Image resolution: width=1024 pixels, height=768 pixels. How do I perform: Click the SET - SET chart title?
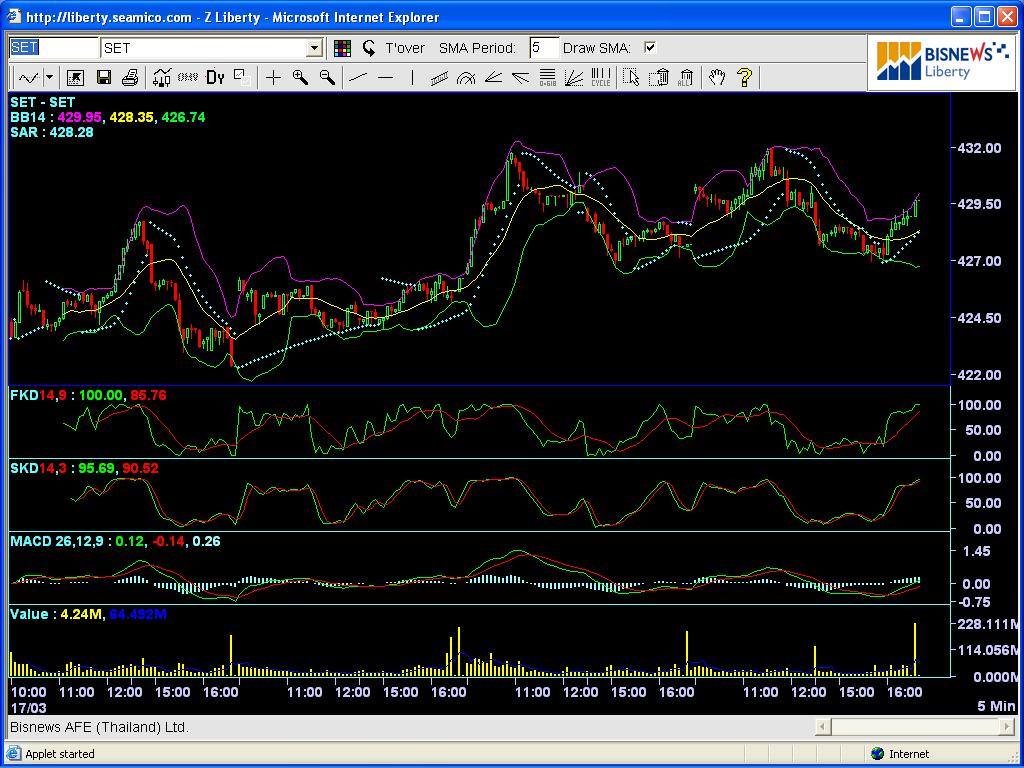point(42,102)
